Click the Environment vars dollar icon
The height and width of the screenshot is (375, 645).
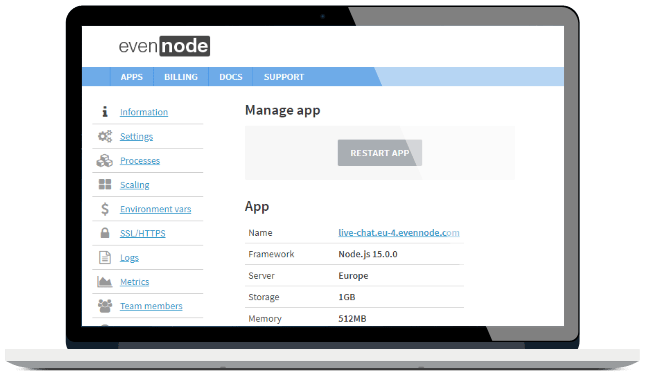[x=105, y=209]
